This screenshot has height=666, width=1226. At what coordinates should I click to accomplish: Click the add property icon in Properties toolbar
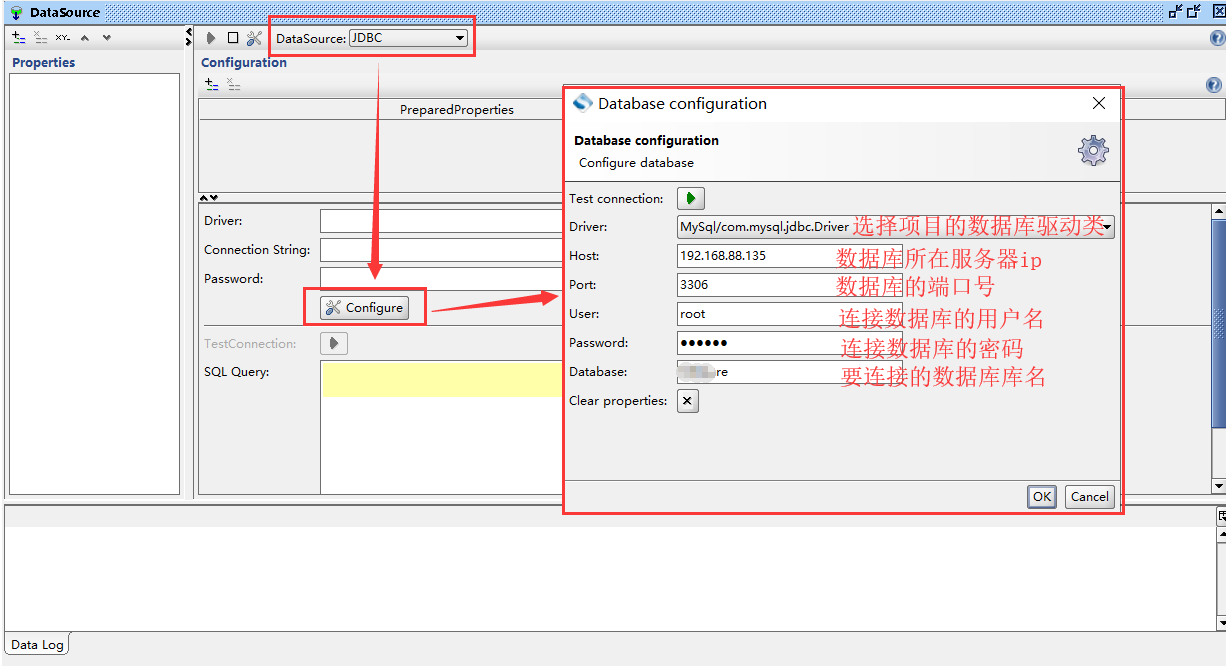(x=19, y=38)
